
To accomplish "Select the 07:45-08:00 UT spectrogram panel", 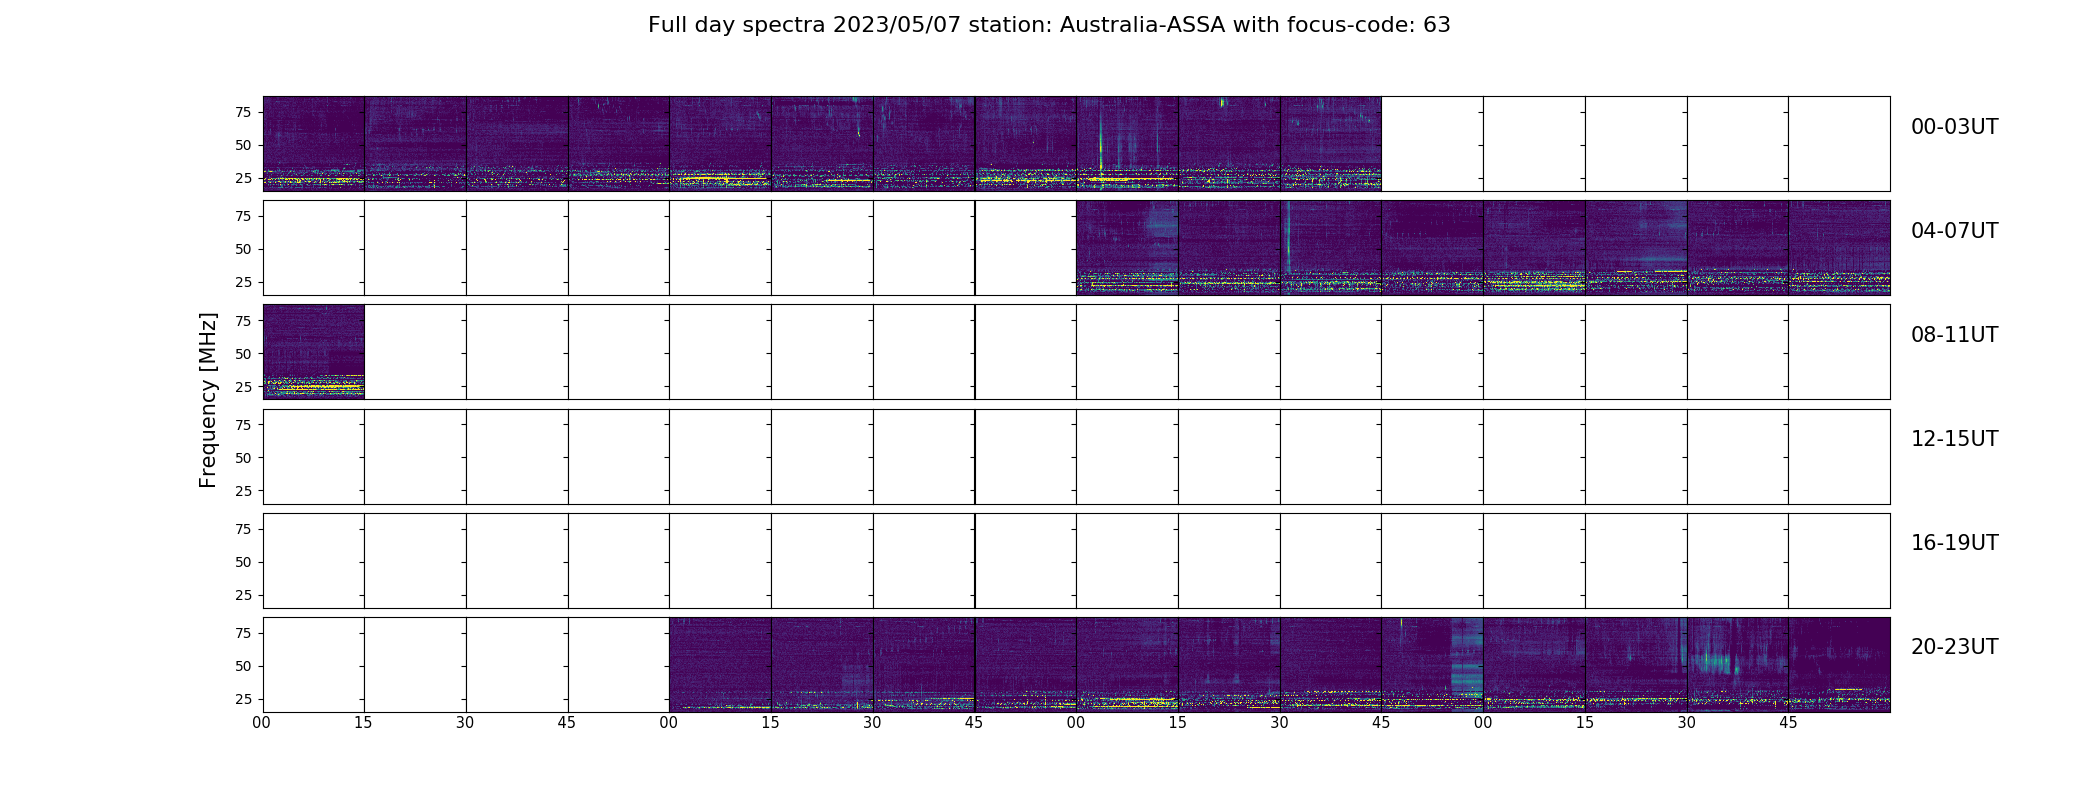I will [x=1840, y=248].
